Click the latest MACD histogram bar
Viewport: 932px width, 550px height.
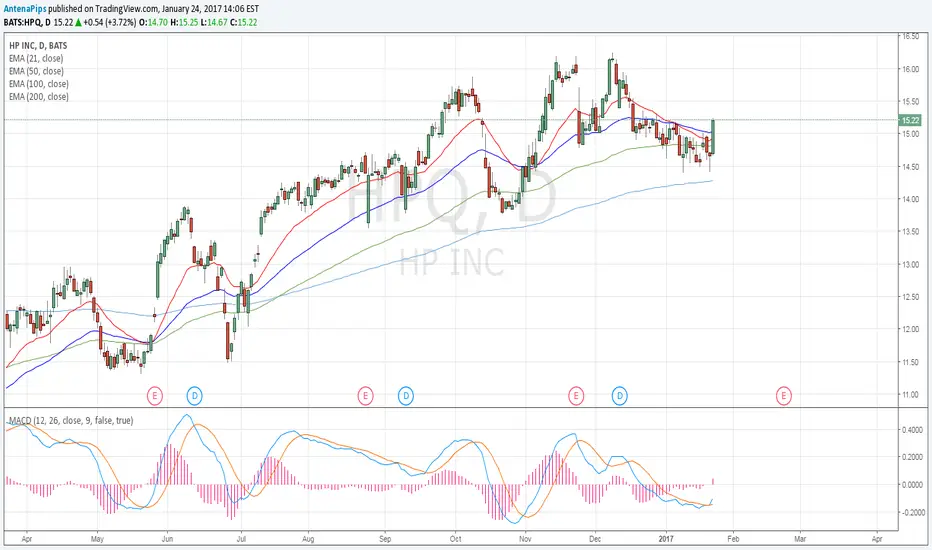[713, 482]
